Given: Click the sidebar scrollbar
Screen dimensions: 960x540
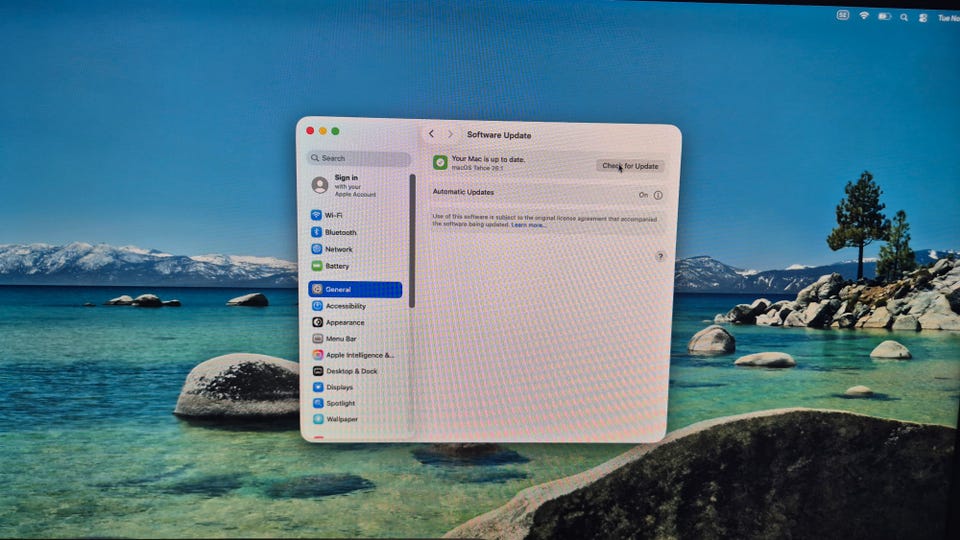Looking at the screenshot, I should pyautogui.click(x=412, y=241).
